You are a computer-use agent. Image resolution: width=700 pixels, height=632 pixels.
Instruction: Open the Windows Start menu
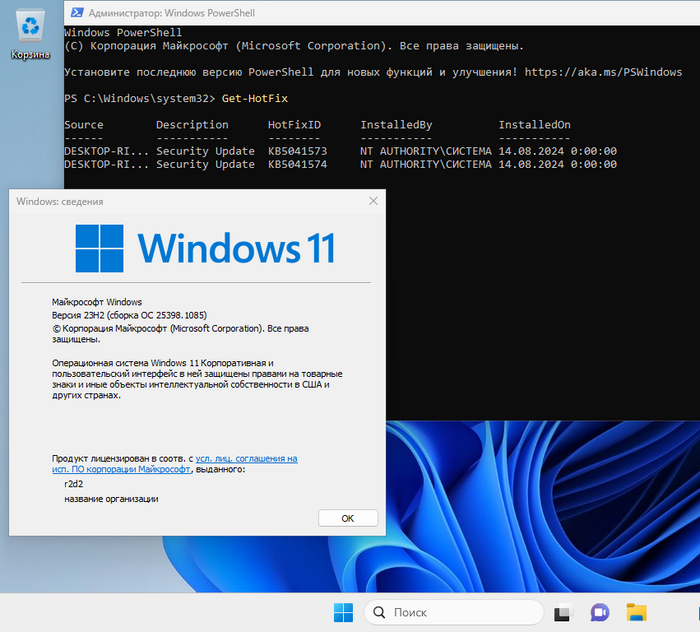click(343, 612)
